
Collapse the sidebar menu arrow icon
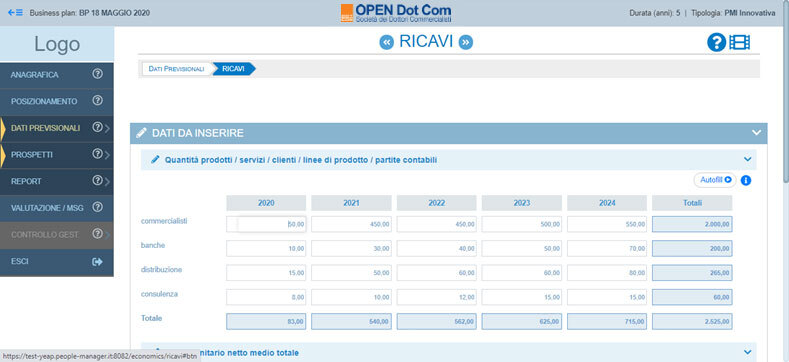click(x=15, y=13)
